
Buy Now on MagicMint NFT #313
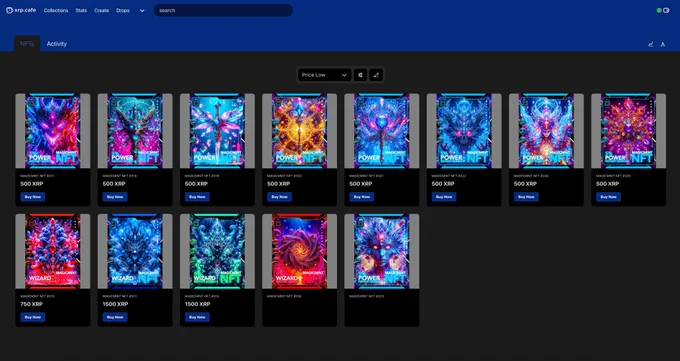click(x=115, y=317)
